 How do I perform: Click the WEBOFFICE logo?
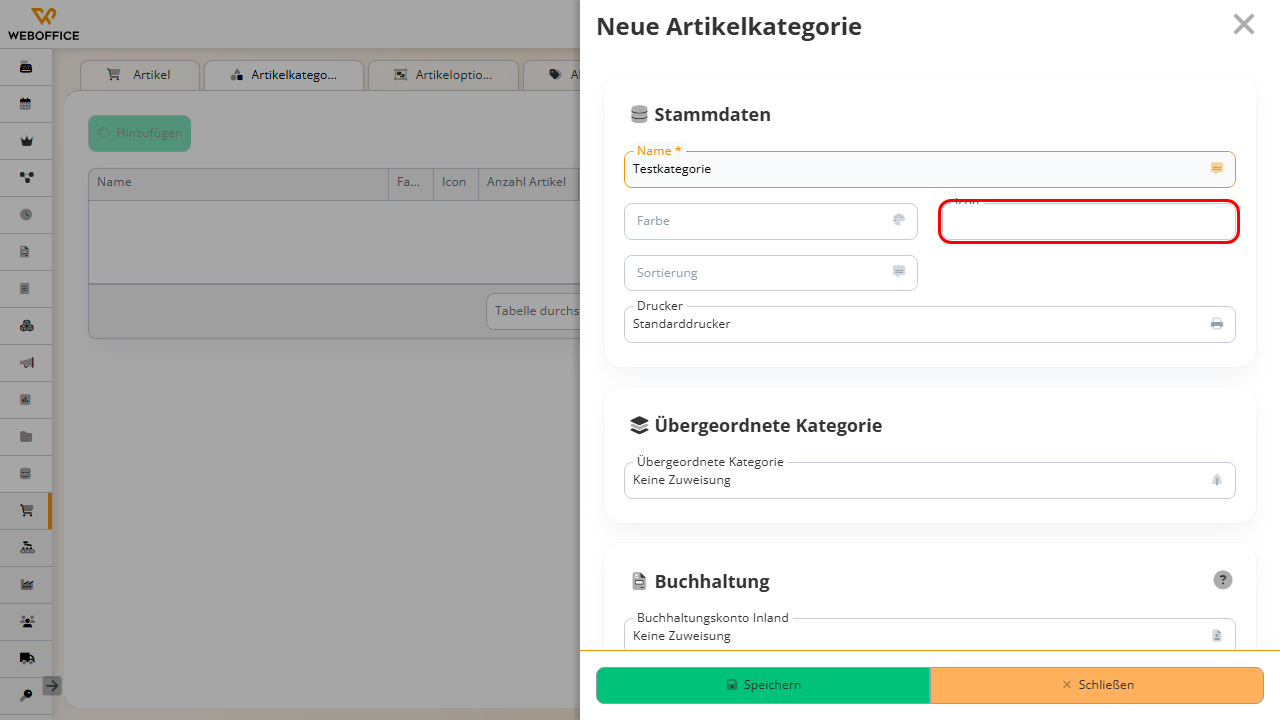pos(43,24)
